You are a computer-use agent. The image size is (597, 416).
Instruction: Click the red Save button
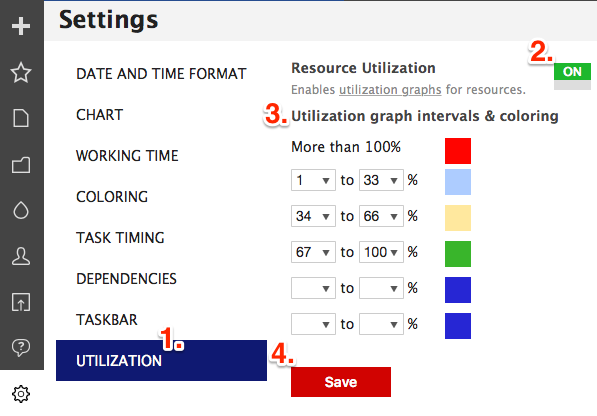(341, 382)
